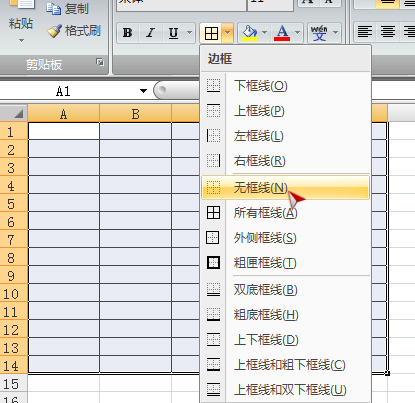
Task: Apply fill color with paint bucket
Action: [250, 33]
